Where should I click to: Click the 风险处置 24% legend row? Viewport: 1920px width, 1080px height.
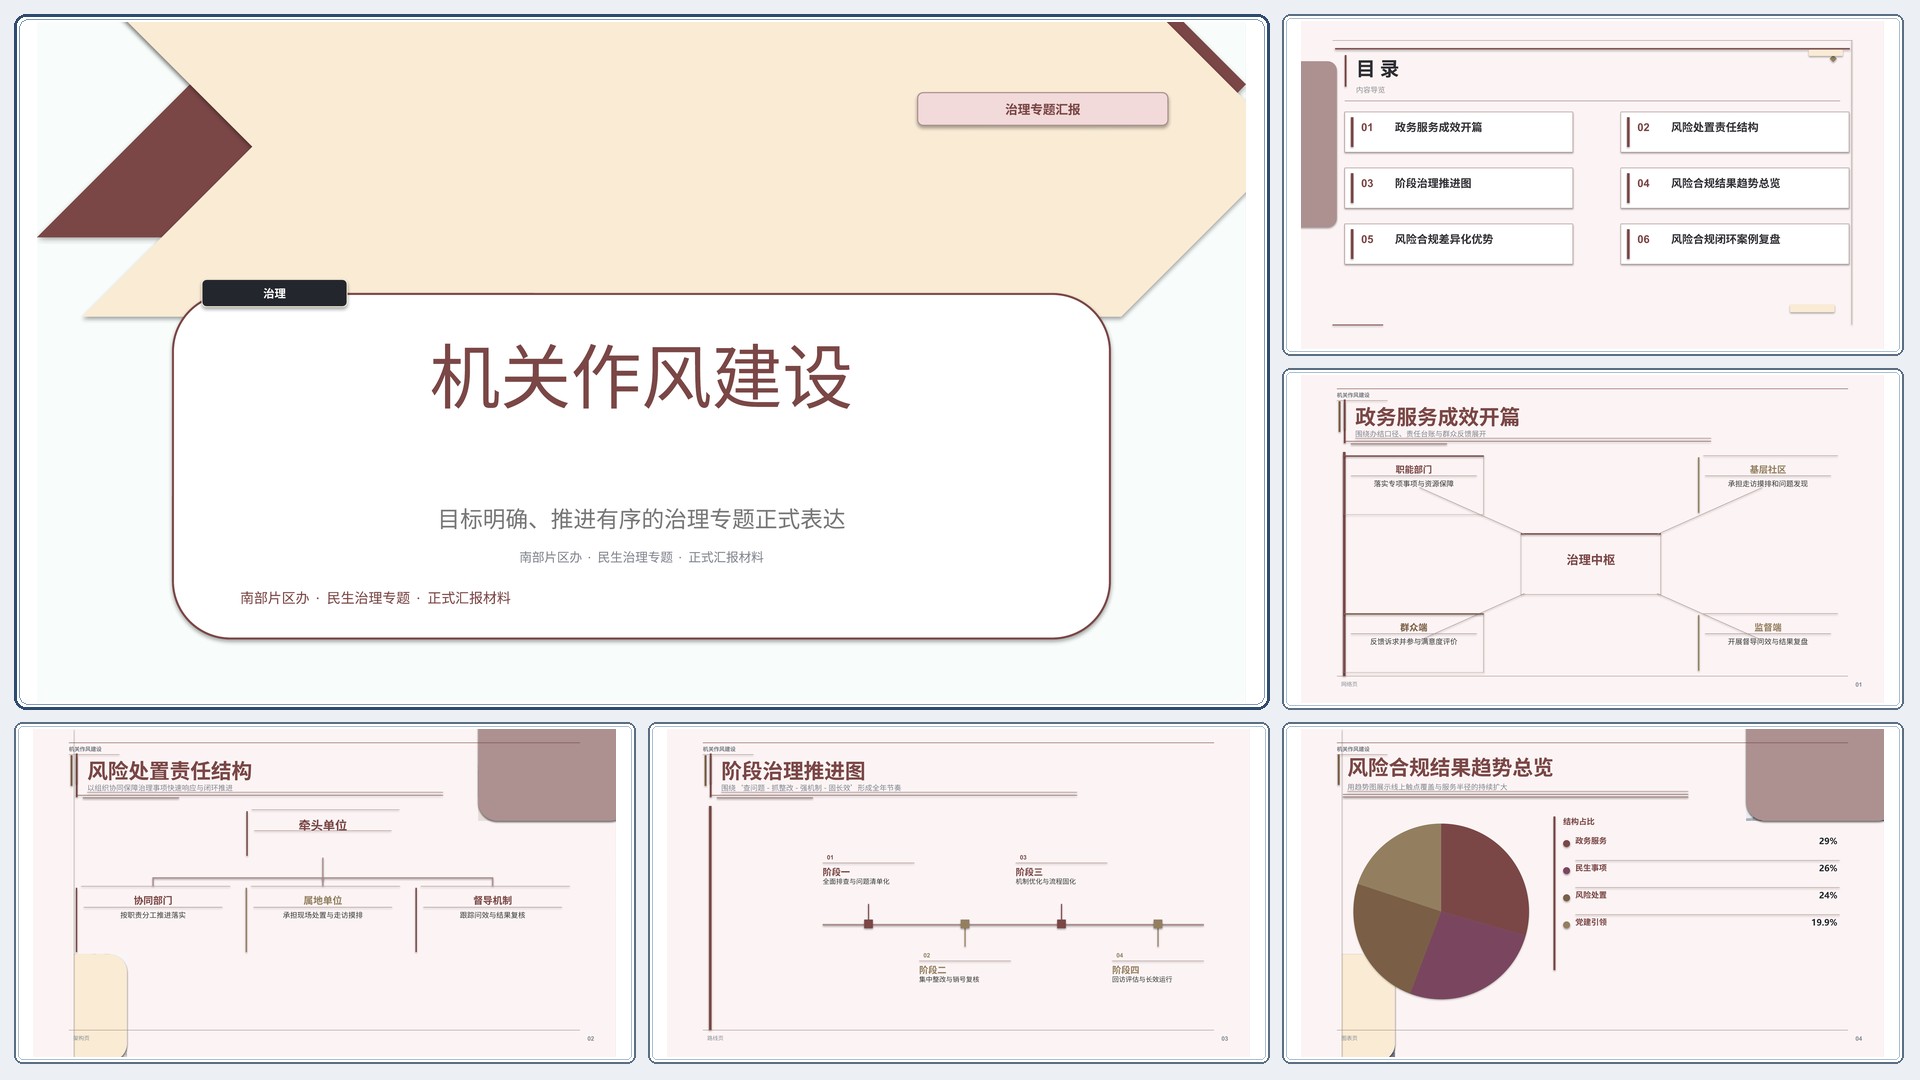coord(1700,895)
